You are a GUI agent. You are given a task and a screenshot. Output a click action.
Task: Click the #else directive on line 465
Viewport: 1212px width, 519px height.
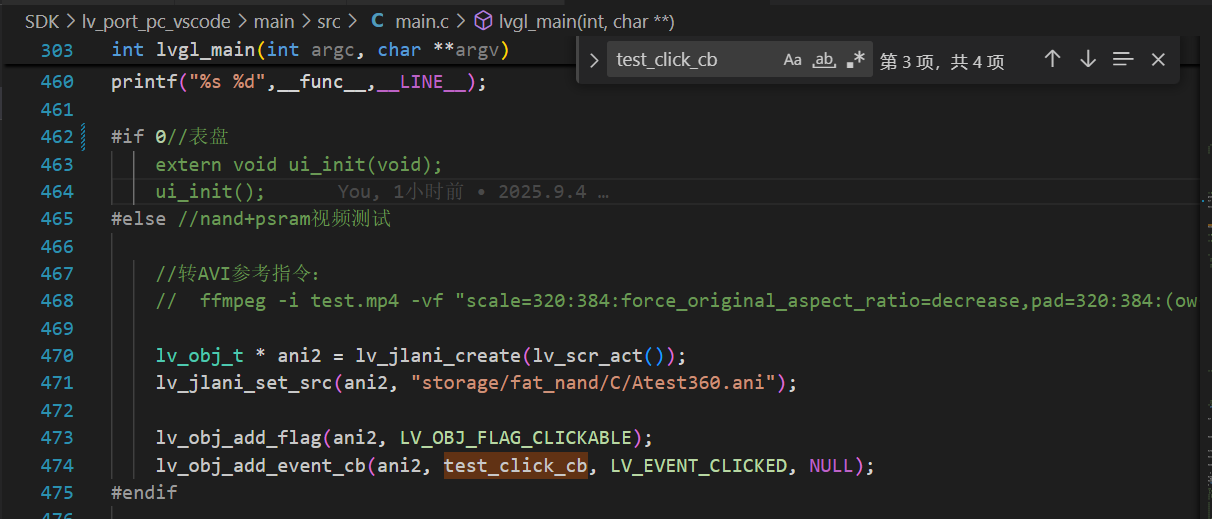coord(138,218)
